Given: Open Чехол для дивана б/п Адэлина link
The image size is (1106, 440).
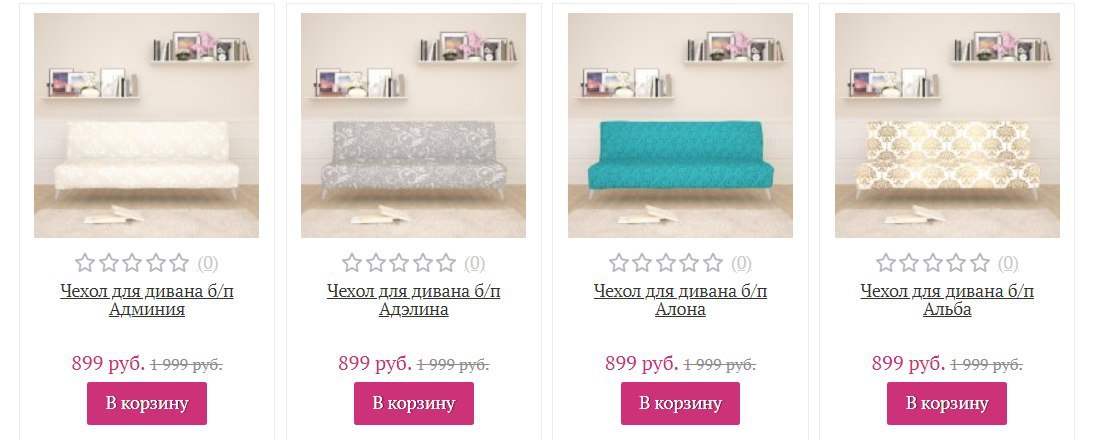Looking at the screenshot, I should [413, 300].
